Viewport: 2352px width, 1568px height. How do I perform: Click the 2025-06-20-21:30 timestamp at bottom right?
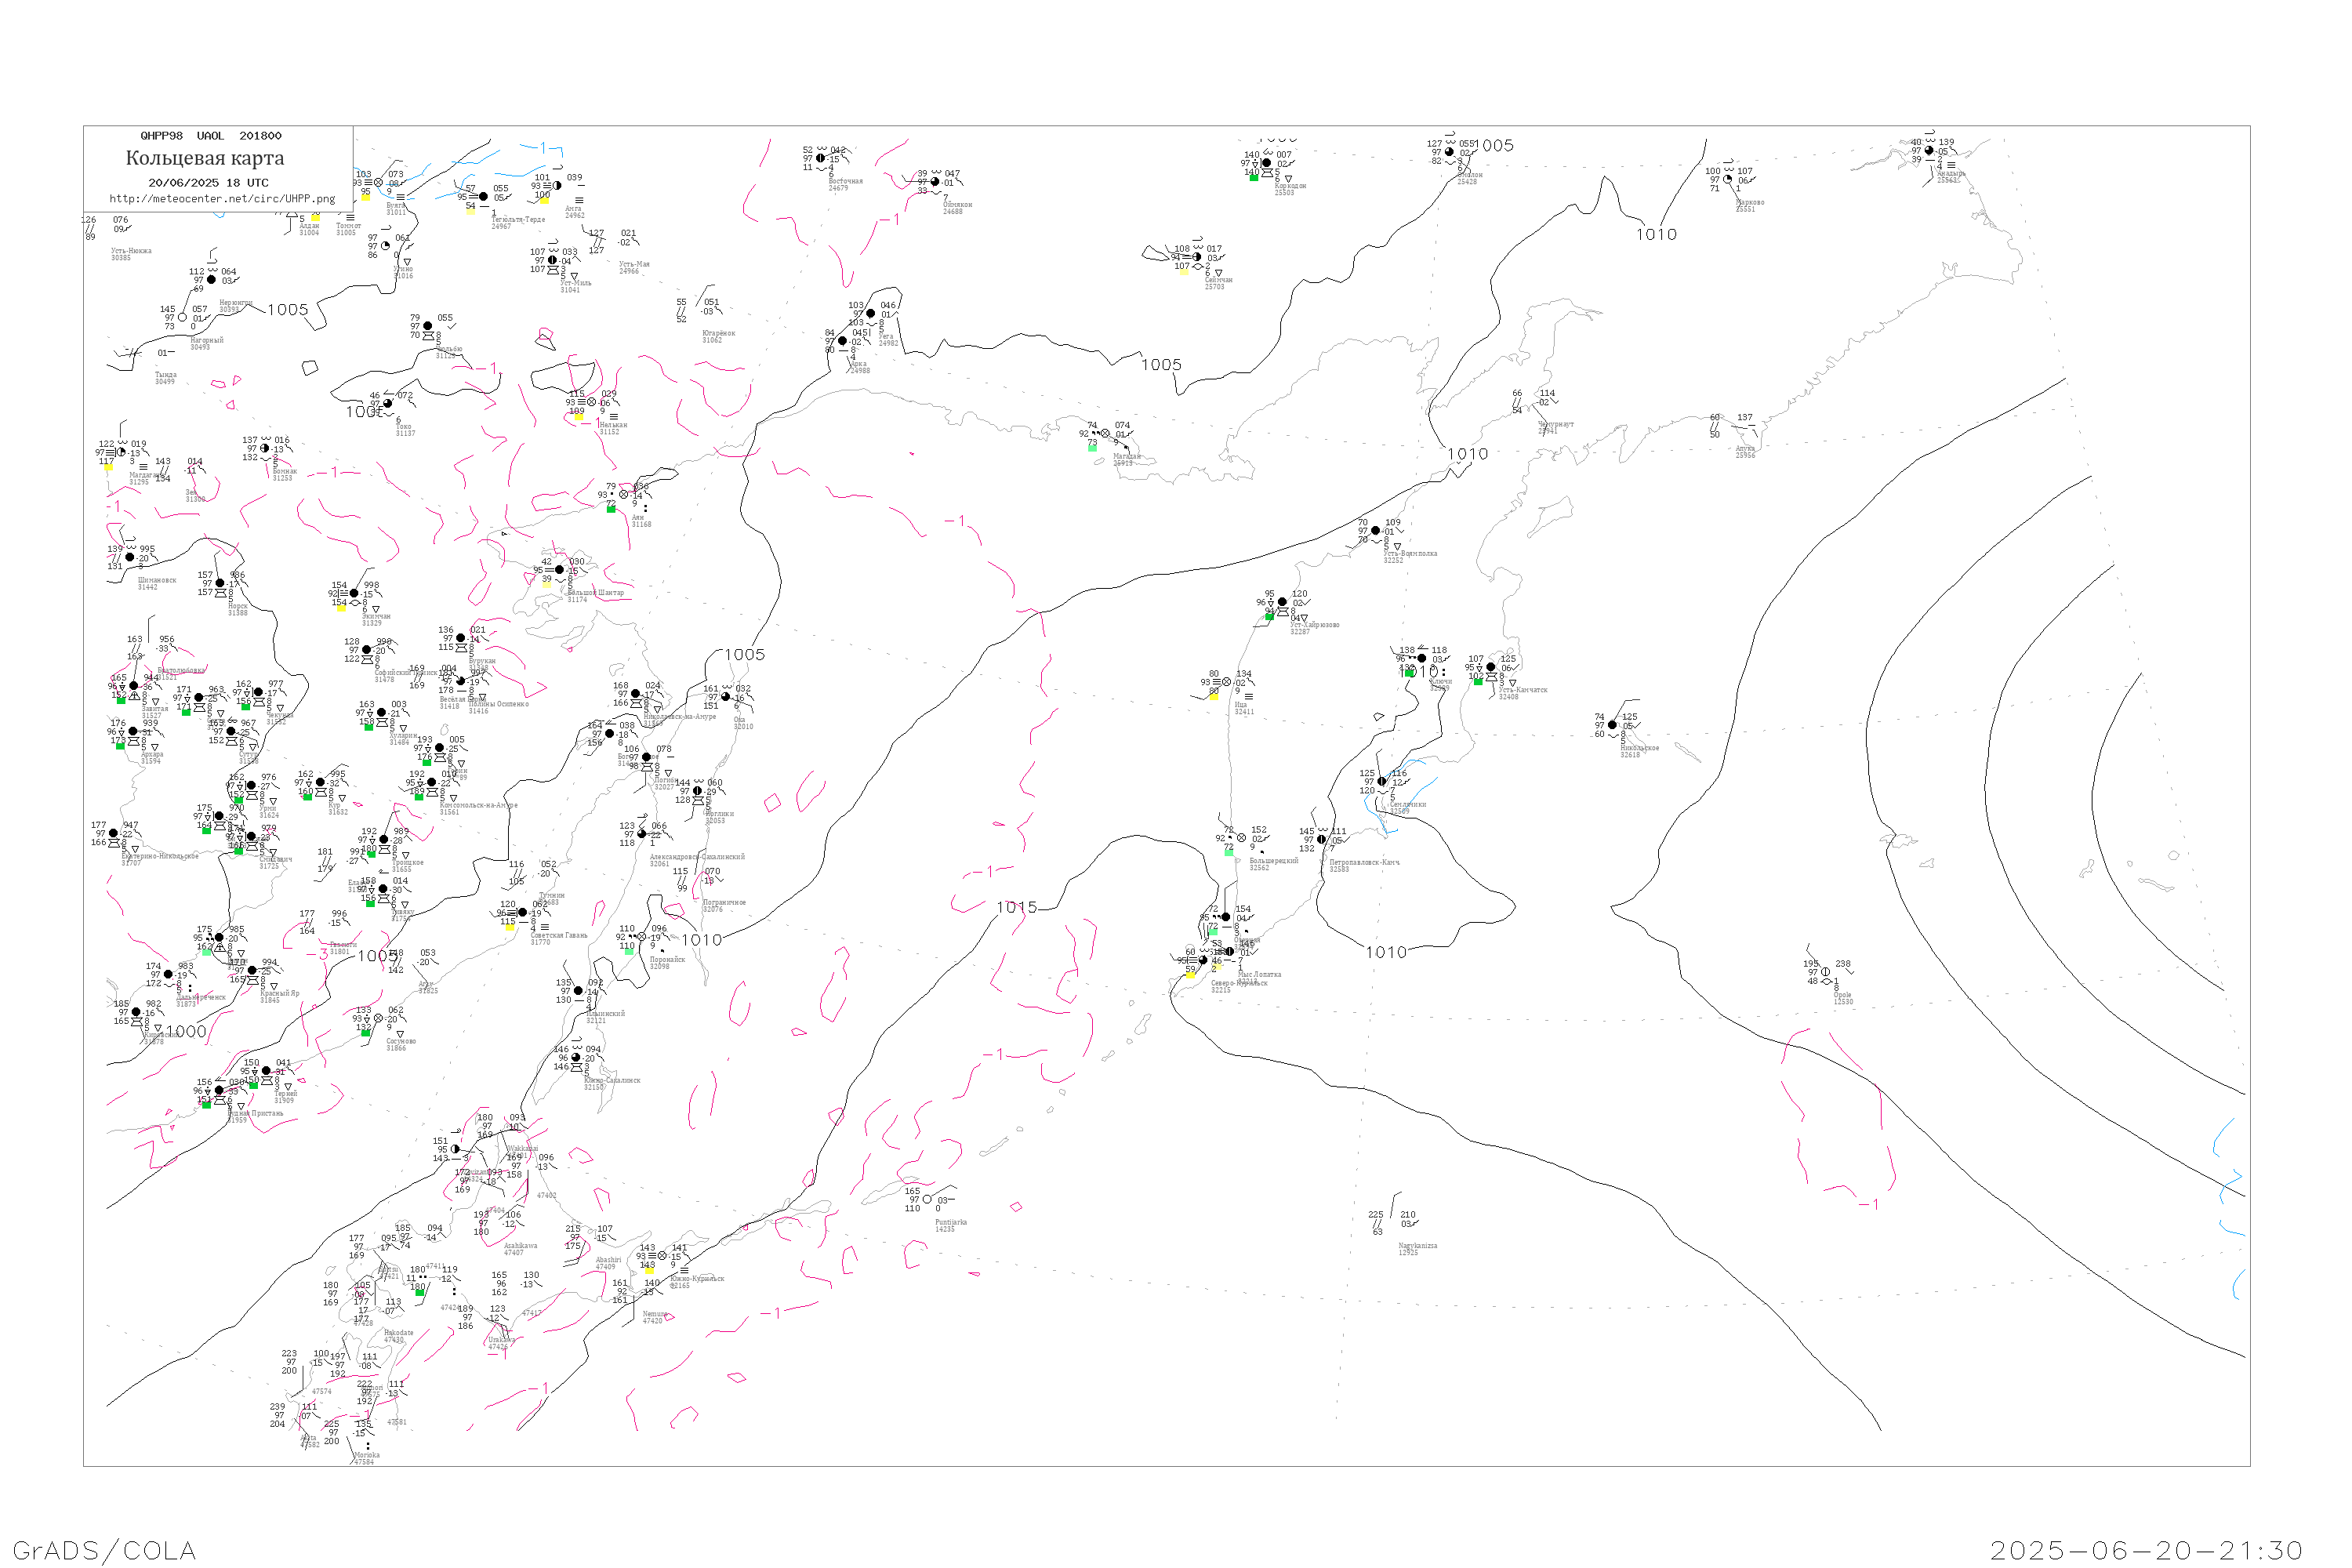click(2146, 1550)
